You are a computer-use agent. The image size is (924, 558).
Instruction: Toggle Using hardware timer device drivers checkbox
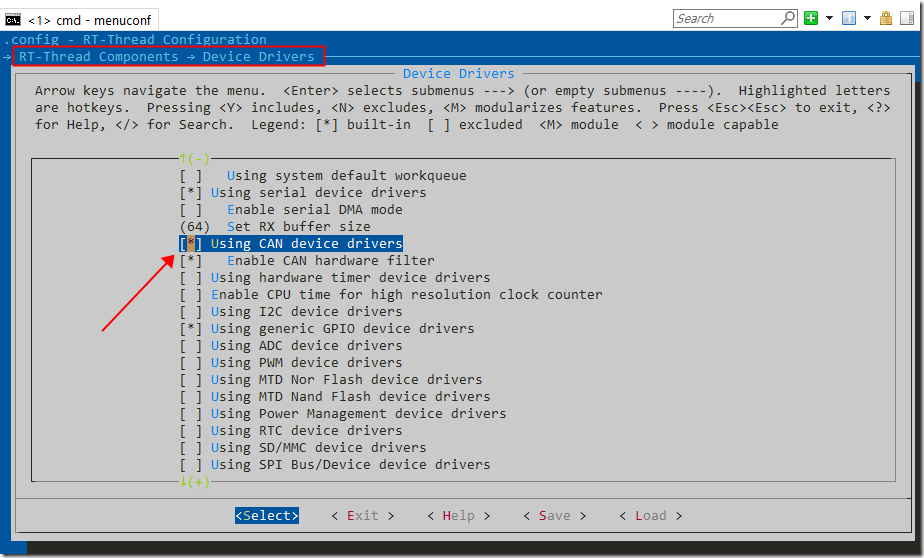[190, 278]
